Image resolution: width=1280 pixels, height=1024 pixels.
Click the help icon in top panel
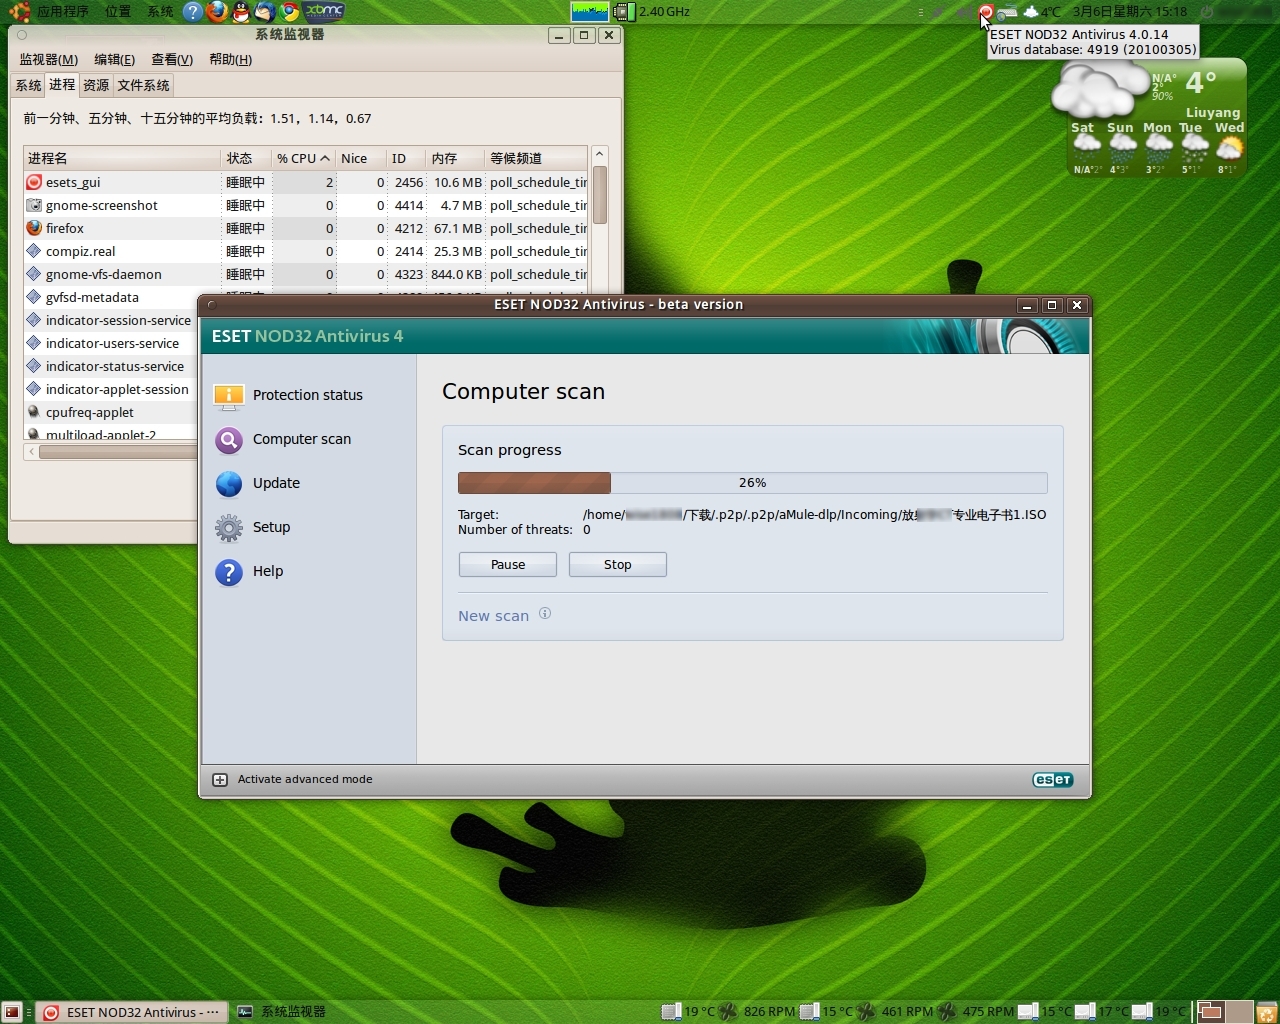[x=192, y=12]
